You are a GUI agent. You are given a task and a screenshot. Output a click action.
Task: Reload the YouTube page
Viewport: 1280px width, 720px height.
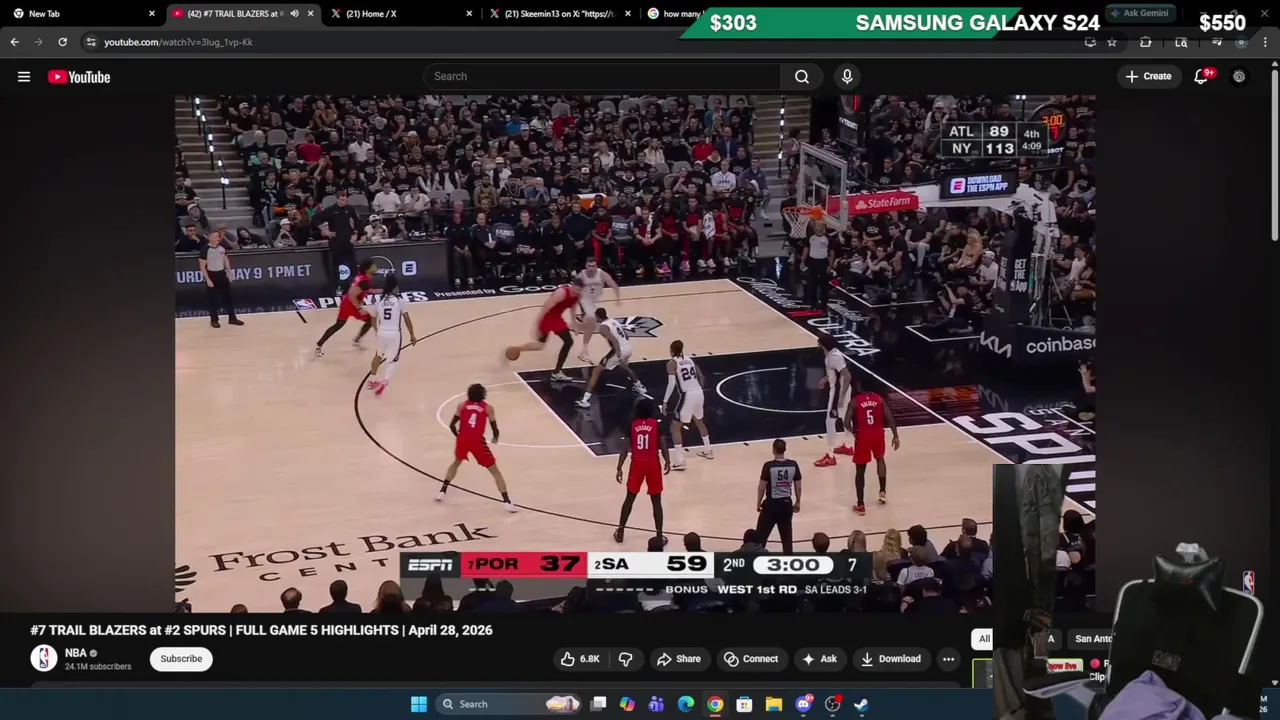point(62,42)
